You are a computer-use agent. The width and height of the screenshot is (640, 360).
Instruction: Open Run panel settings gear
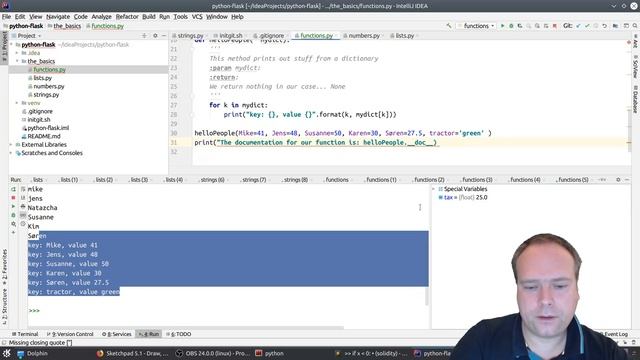click(618, 180)
